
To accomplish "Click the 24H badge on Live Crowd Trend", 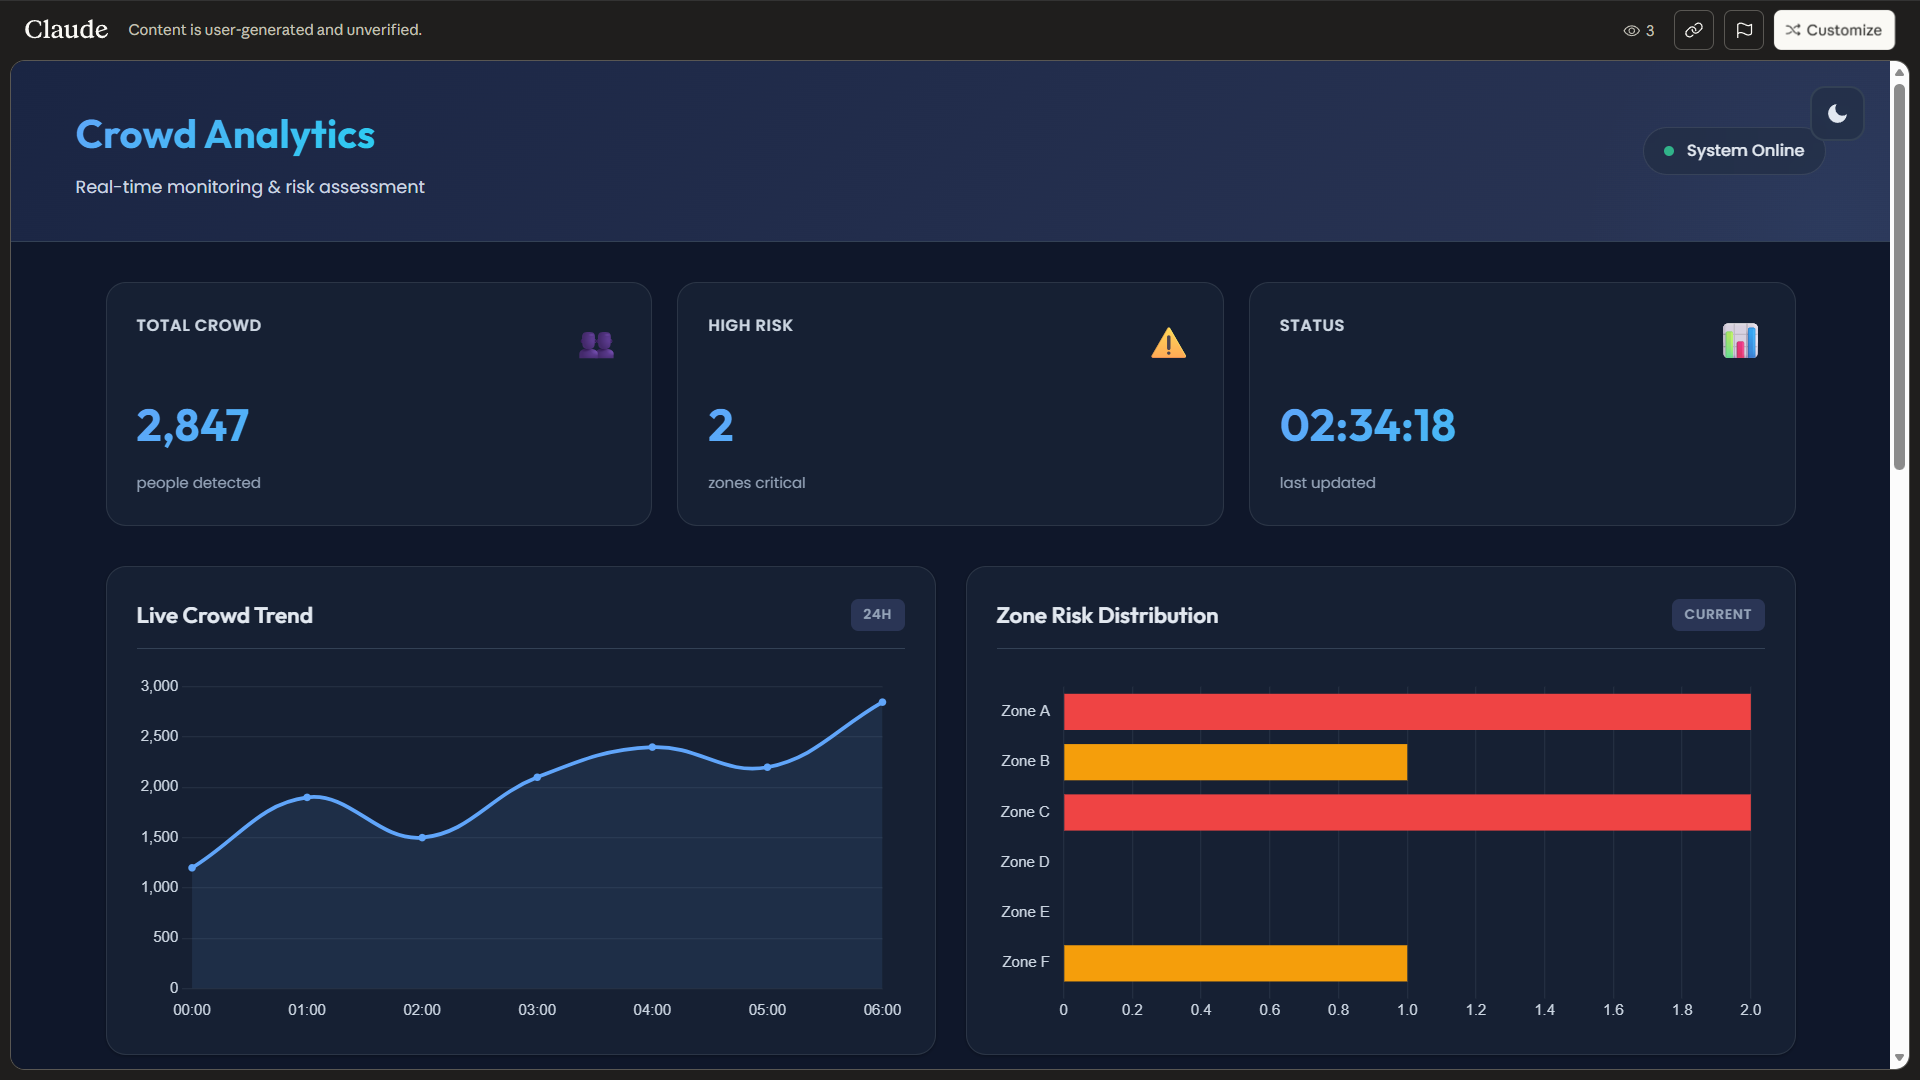I will click(x=877, y=614).
